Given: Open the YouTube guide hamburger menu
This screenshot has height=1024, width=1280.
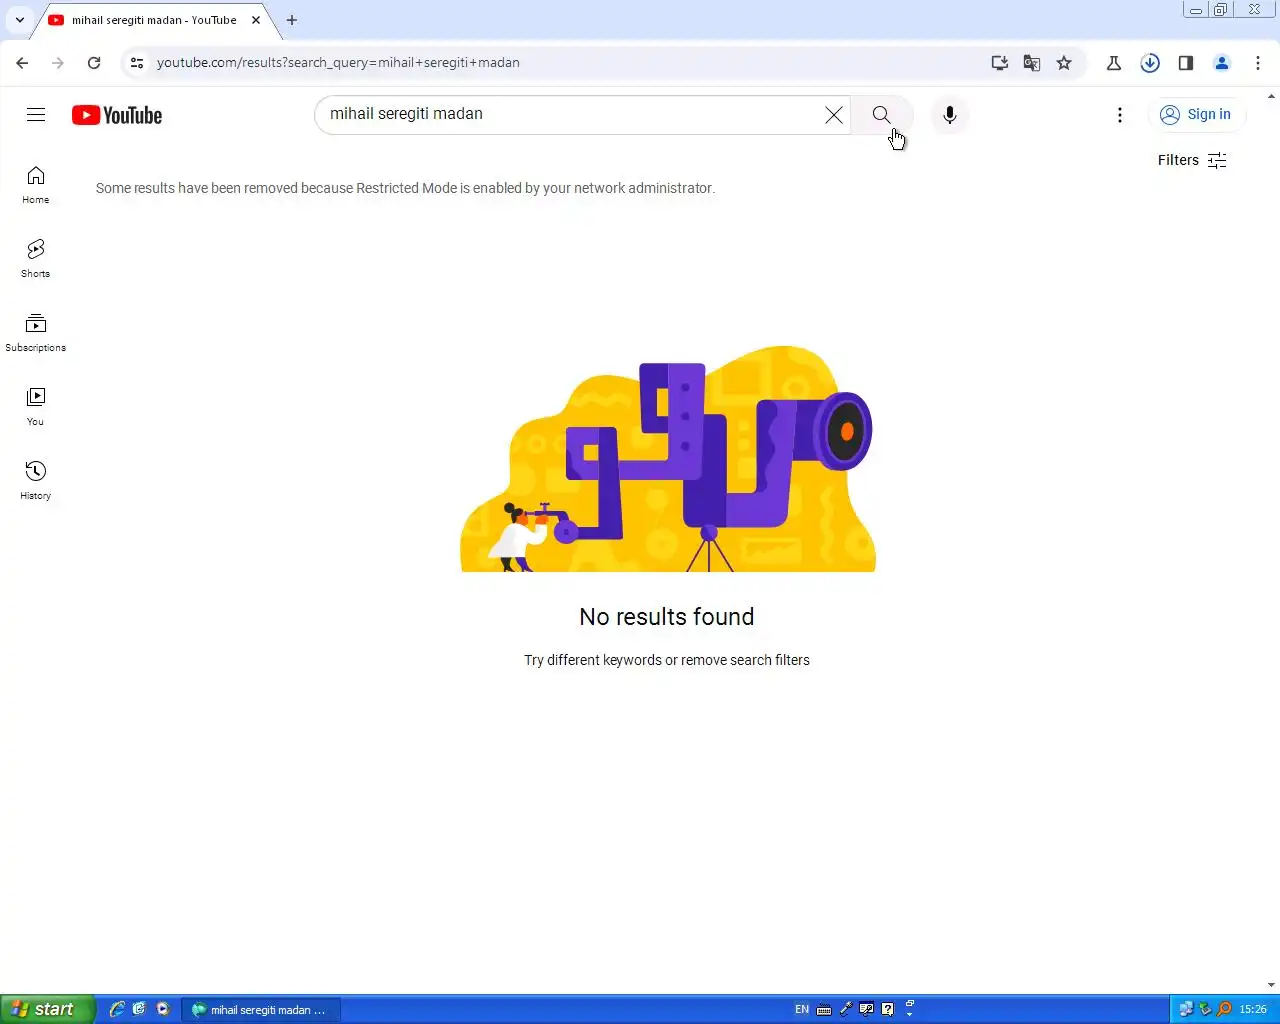Looking at the screenshot, I should 36,115.
